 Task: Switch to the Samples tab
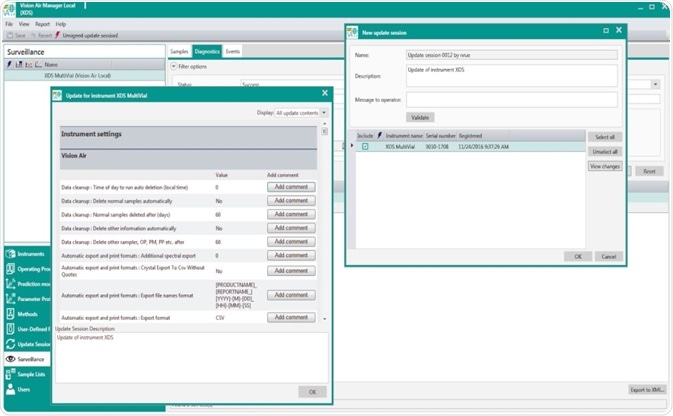tap(179, 52)
